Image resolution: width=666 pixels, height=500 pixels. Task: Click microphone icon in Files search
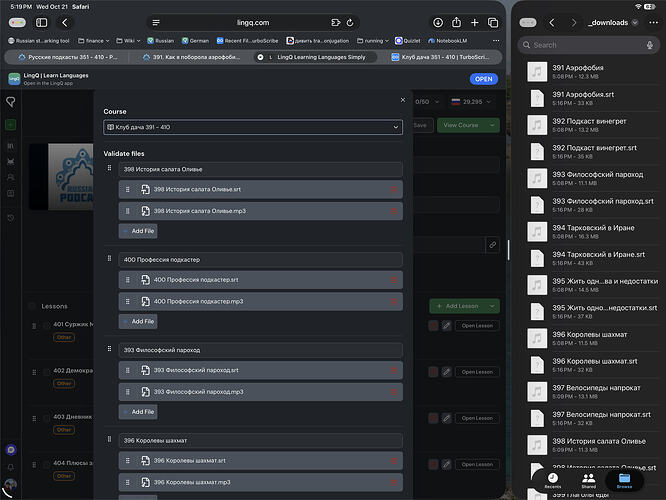coord(649,45)
